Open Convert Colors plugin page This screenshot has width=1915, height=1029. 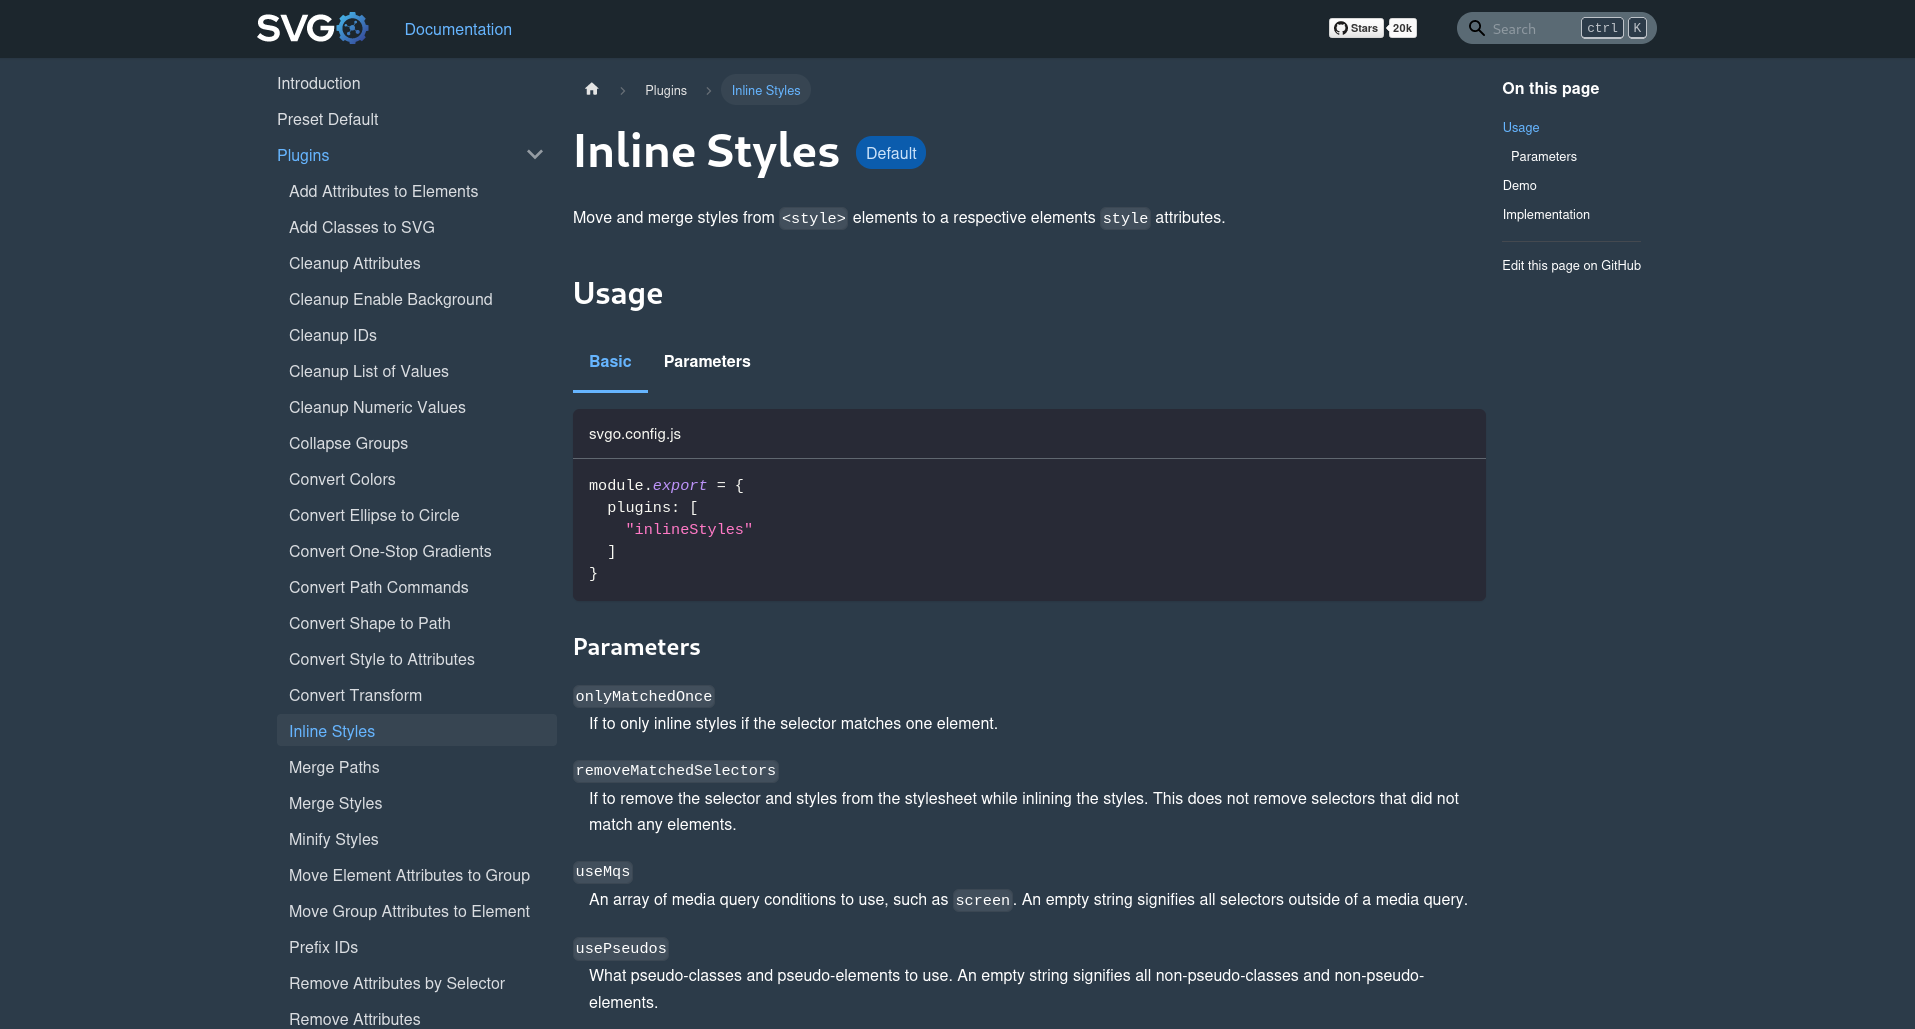(x=342, y=480)
